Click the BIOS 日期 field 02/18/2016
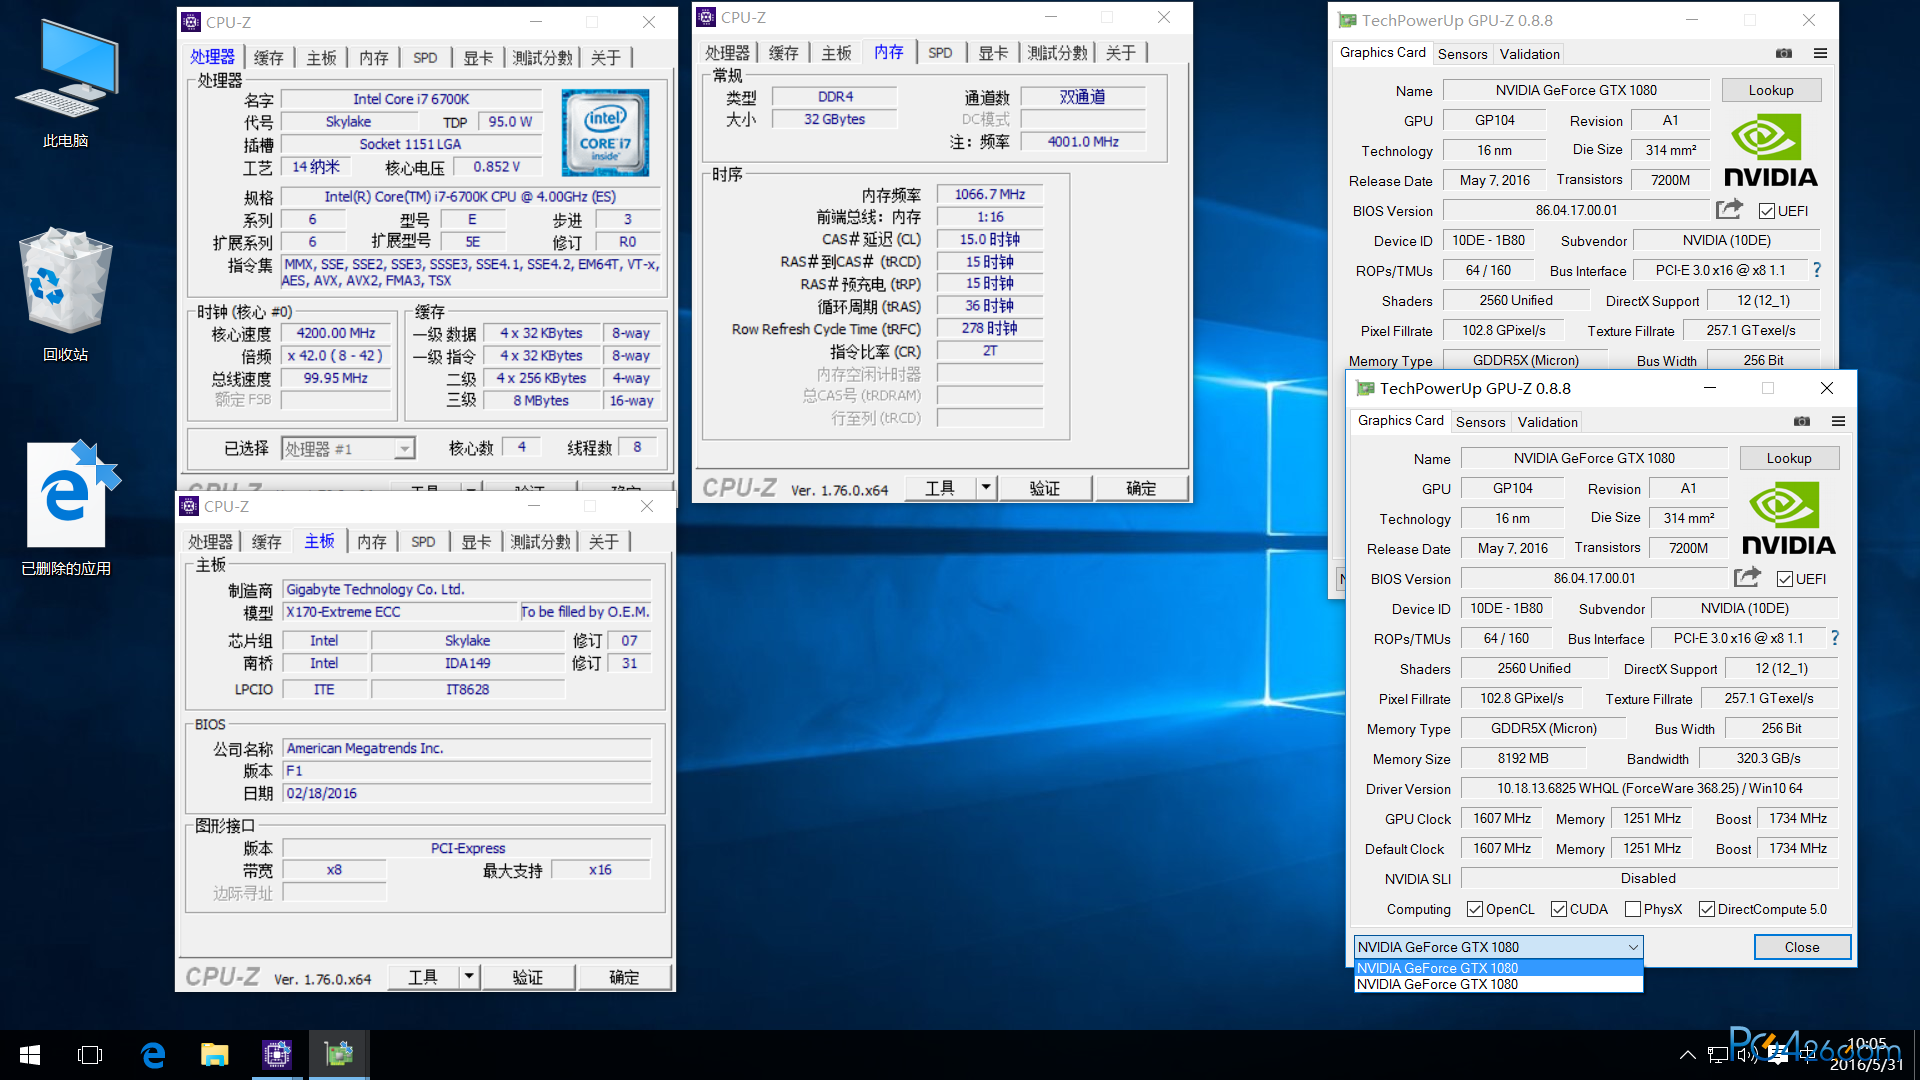Viewport: 1920px width, 1080px height. click(x=467, y=793)
